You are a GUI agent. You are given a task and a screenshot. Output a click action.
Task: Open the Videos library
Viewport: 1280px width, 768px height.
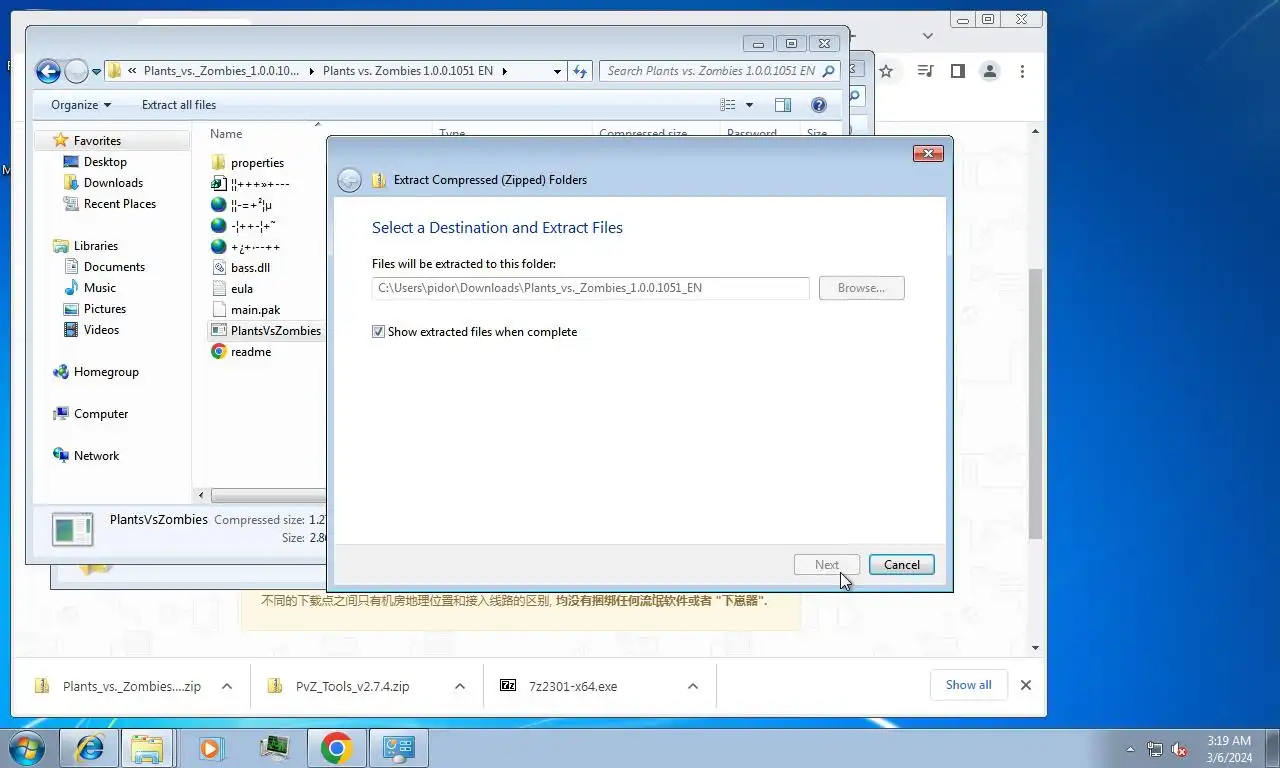pos(101,330)
